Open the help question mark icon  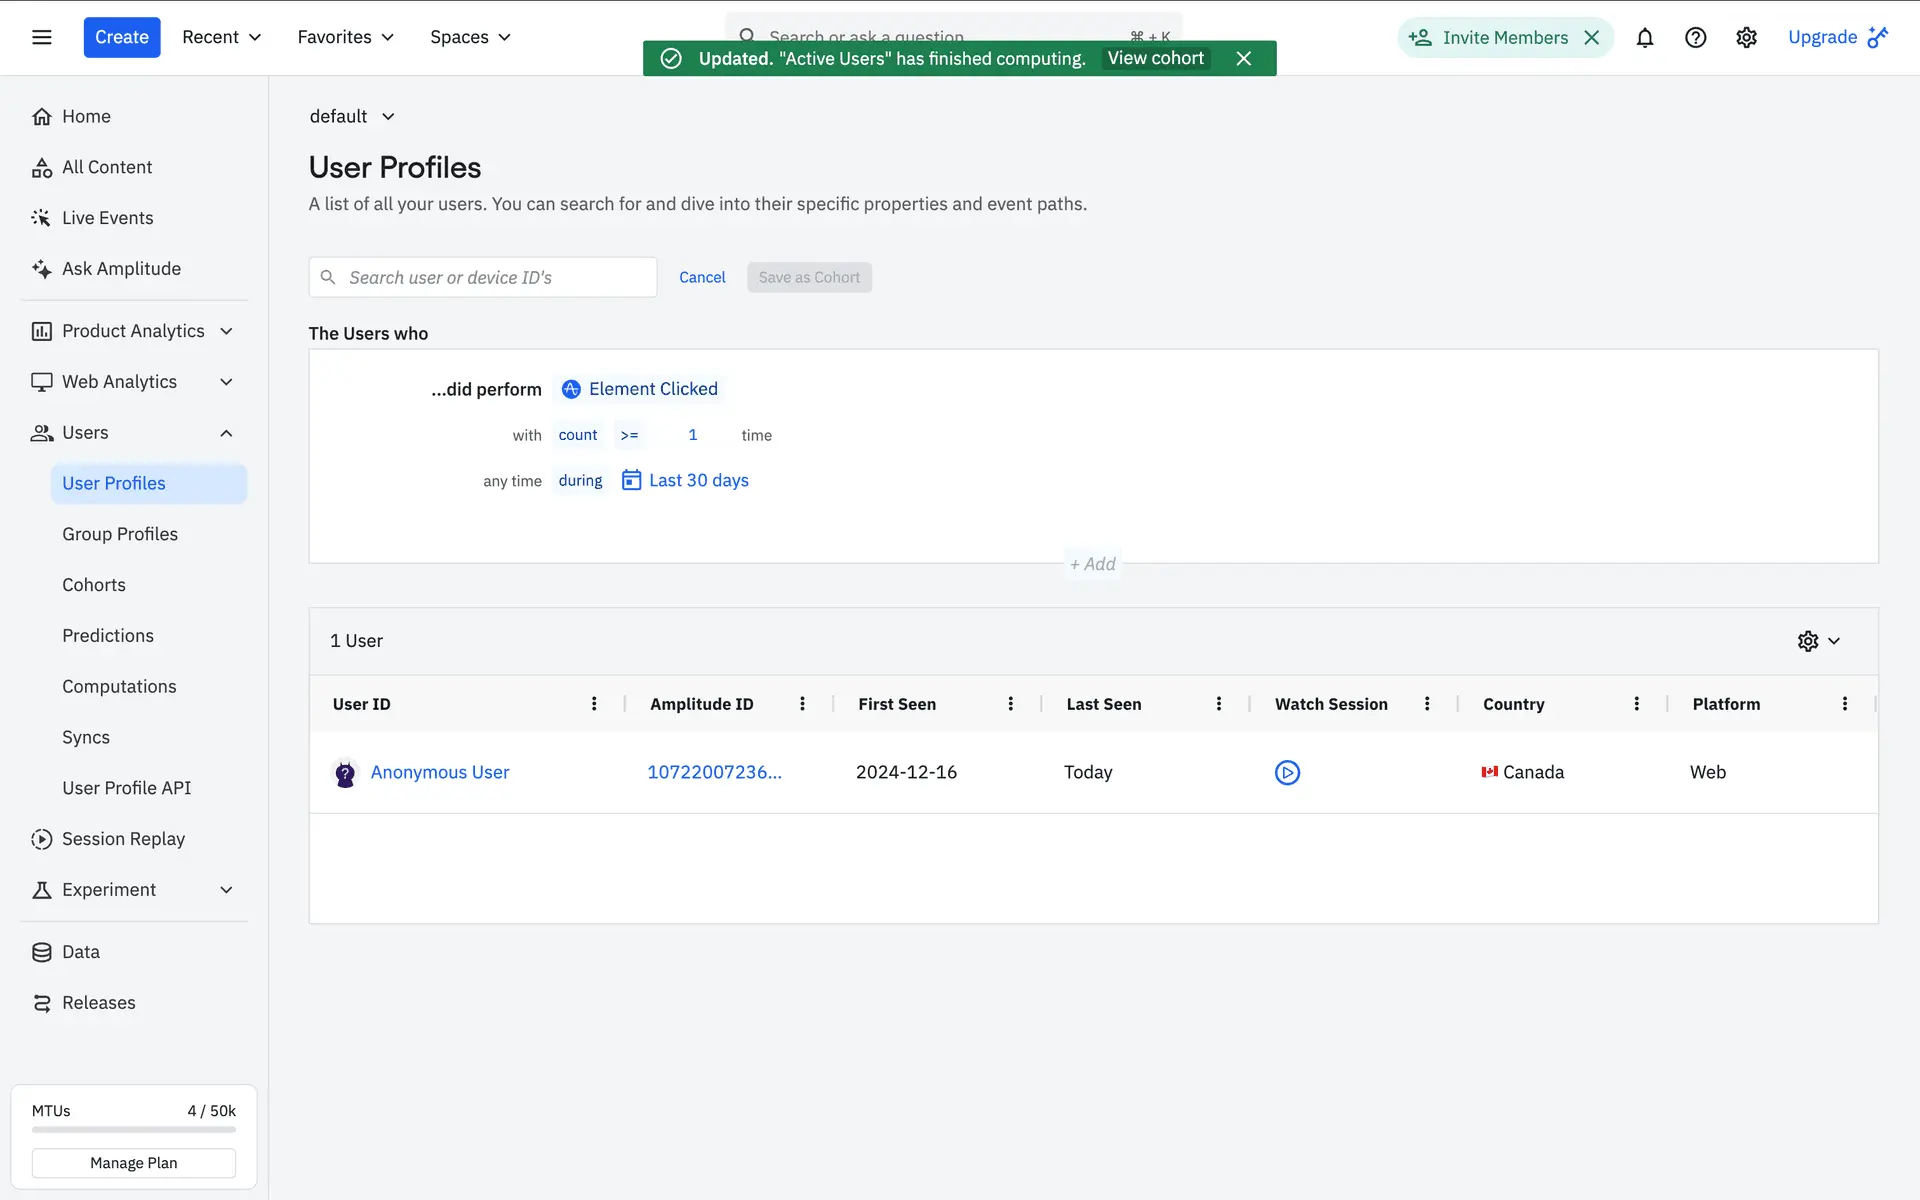(x=1695, y=37)
